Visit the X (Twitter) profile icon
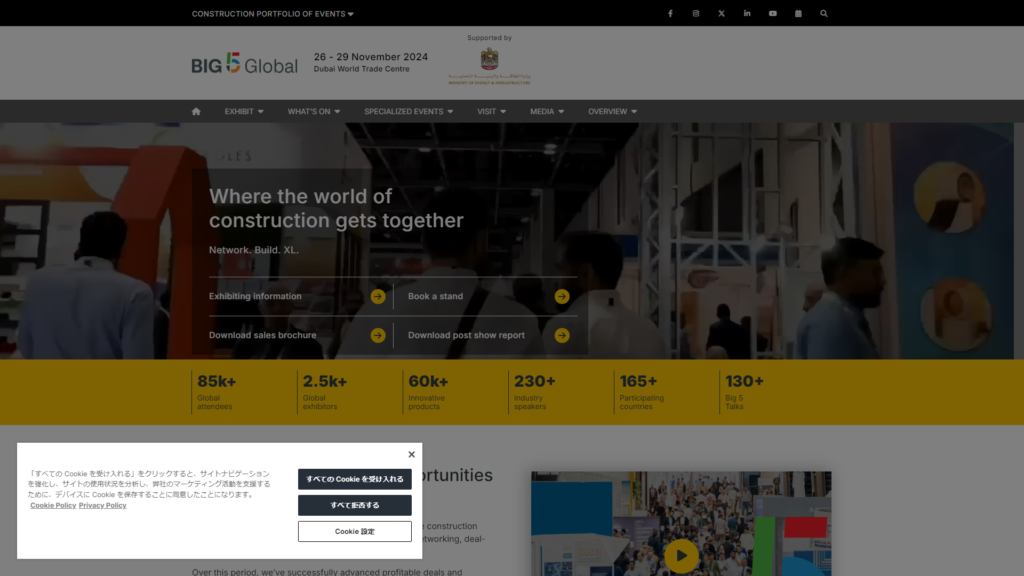 click(721, 13)
